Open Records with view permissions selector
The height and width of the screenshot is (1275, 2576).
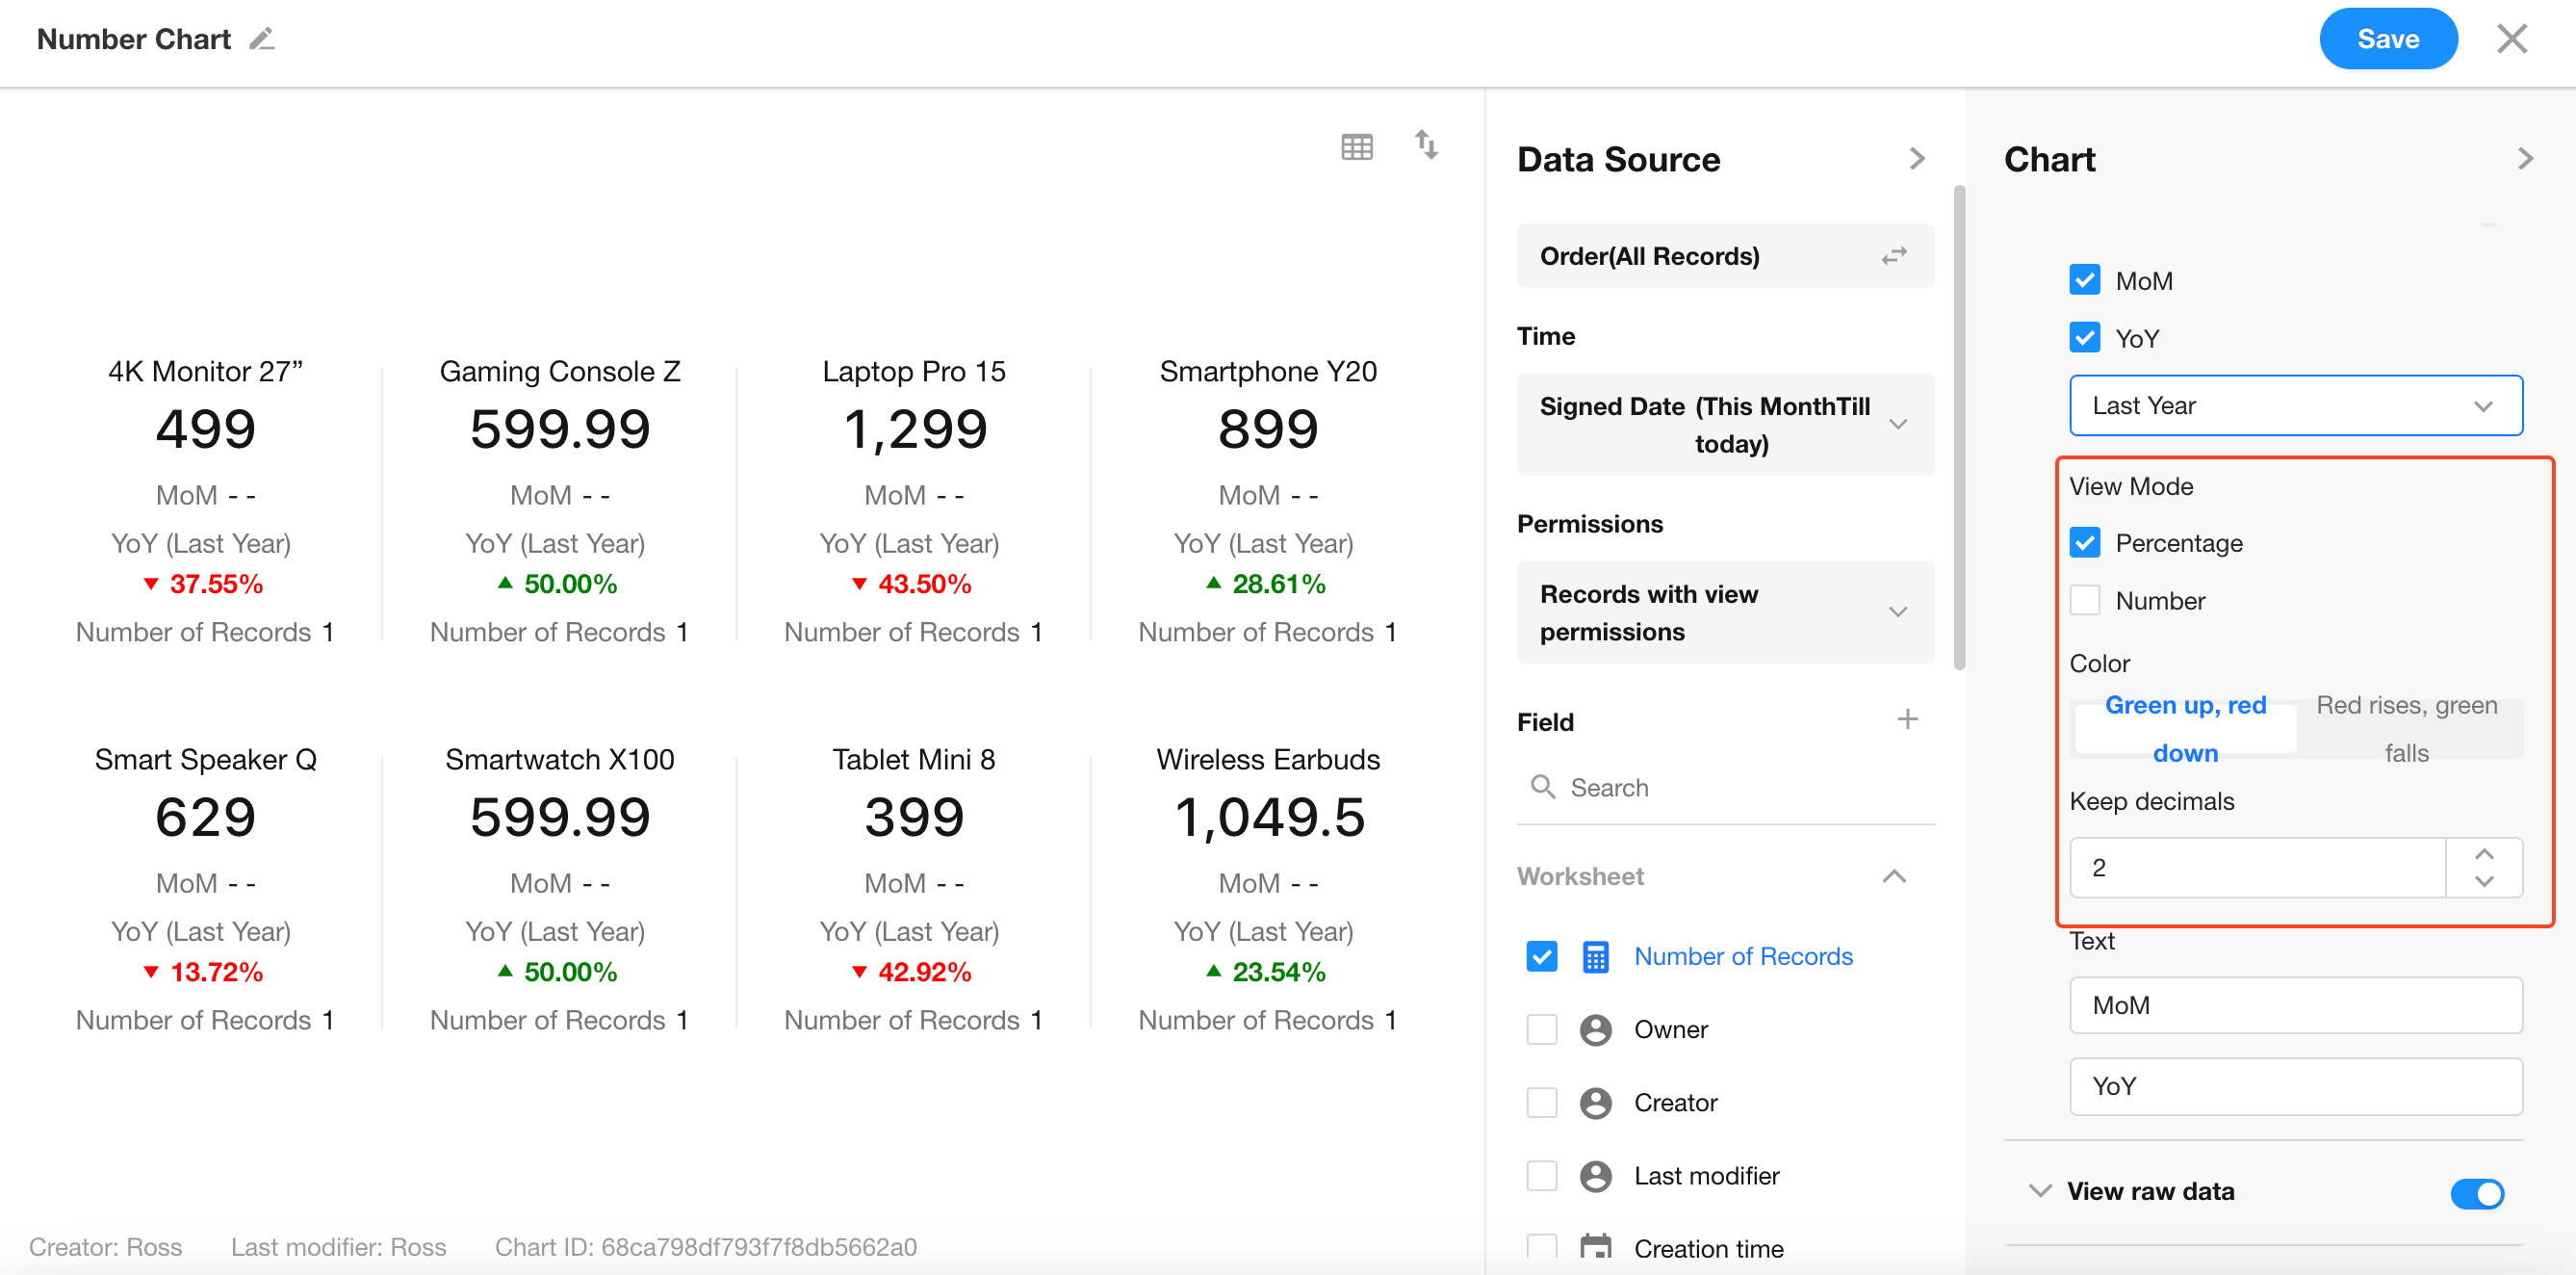[1724, 612]
